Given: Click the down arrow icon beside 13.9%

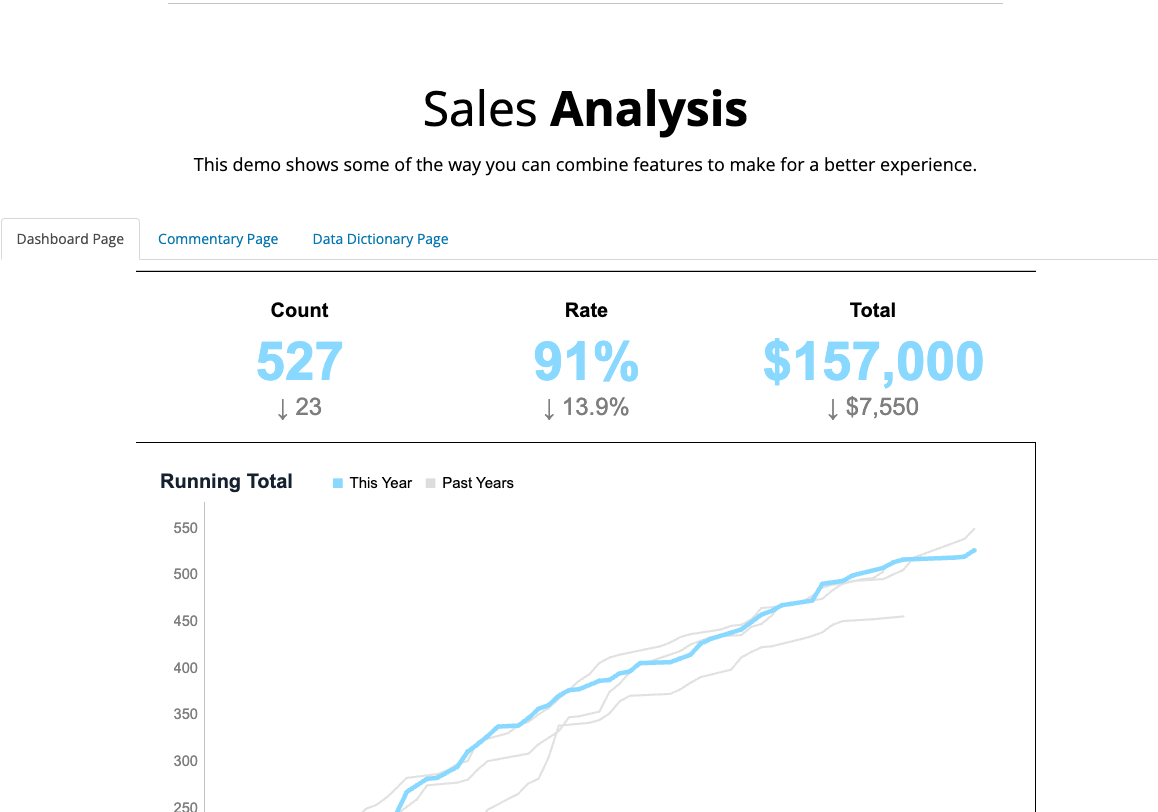Looking at the screenshot, I should click(x=548, y=407).
